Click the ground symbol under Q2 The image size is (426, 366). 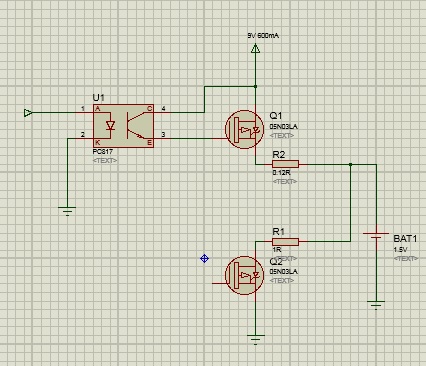pyautogui.click(x=256, y=339)
